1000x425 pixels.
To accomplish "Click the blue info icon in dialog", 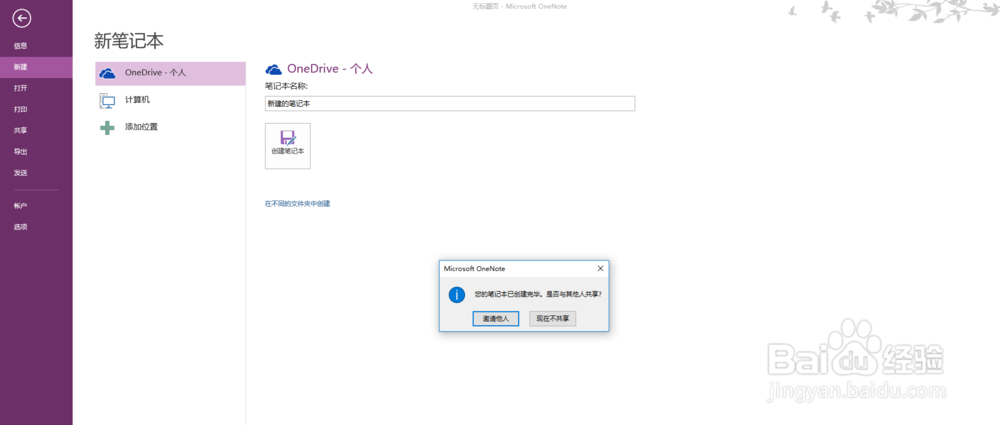I will pos(457,295).
